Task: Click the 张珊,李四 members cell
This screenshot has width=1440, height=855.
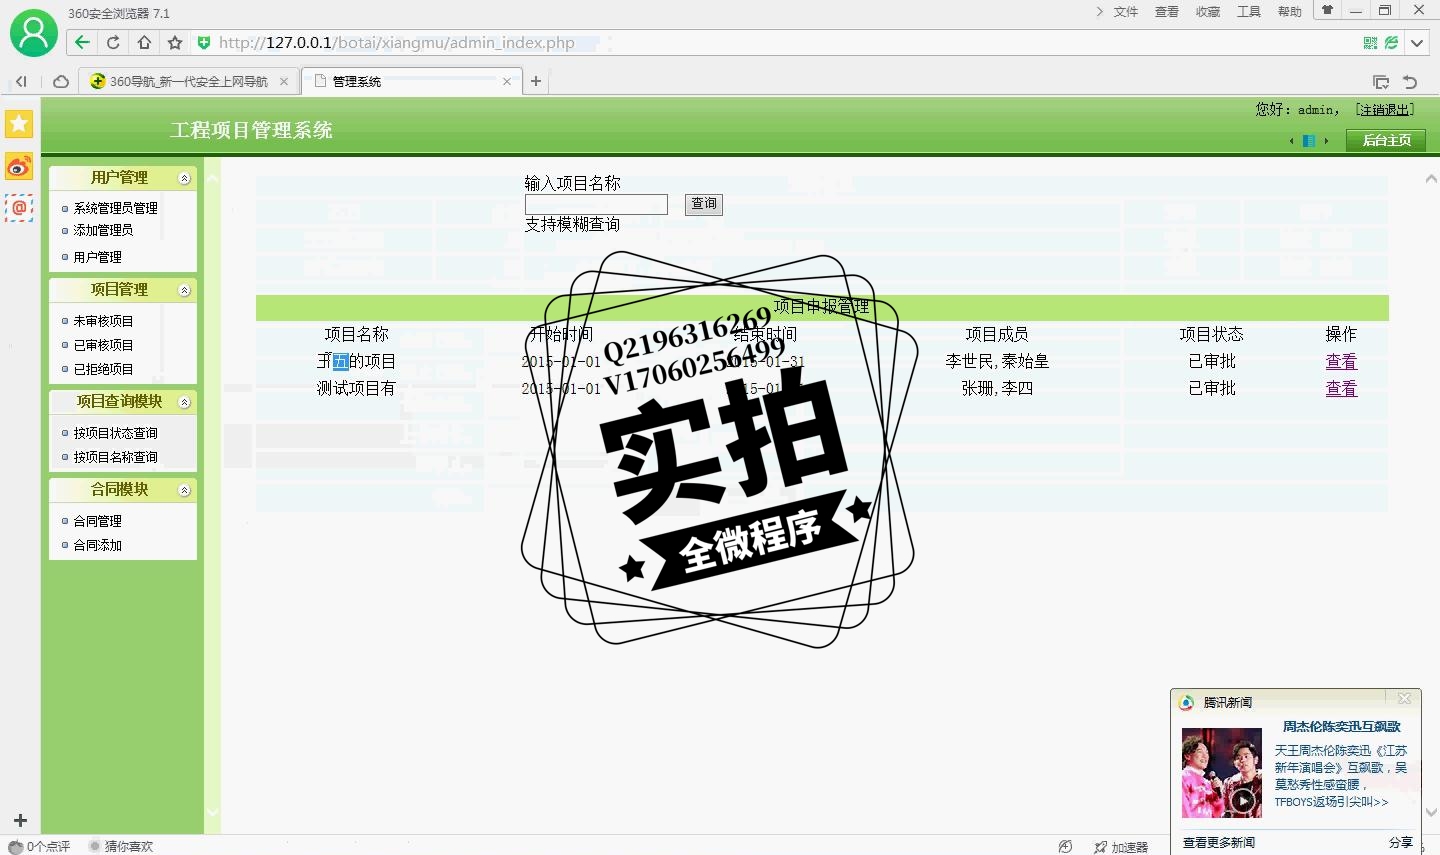Action: [x=997, y=388]
